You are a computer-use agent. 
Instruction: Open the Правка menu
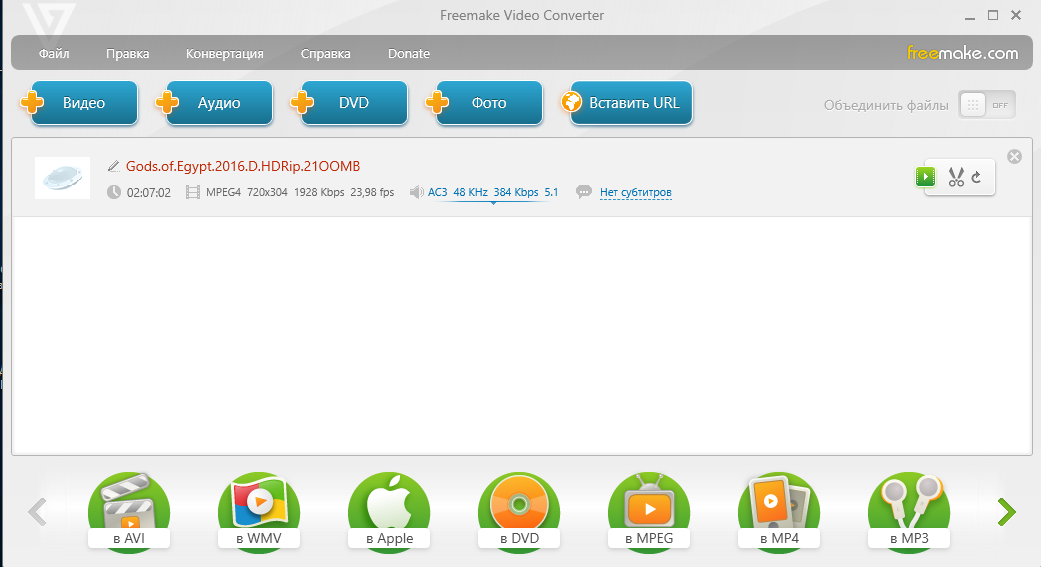pyautogui.click(x=127, y=54)
